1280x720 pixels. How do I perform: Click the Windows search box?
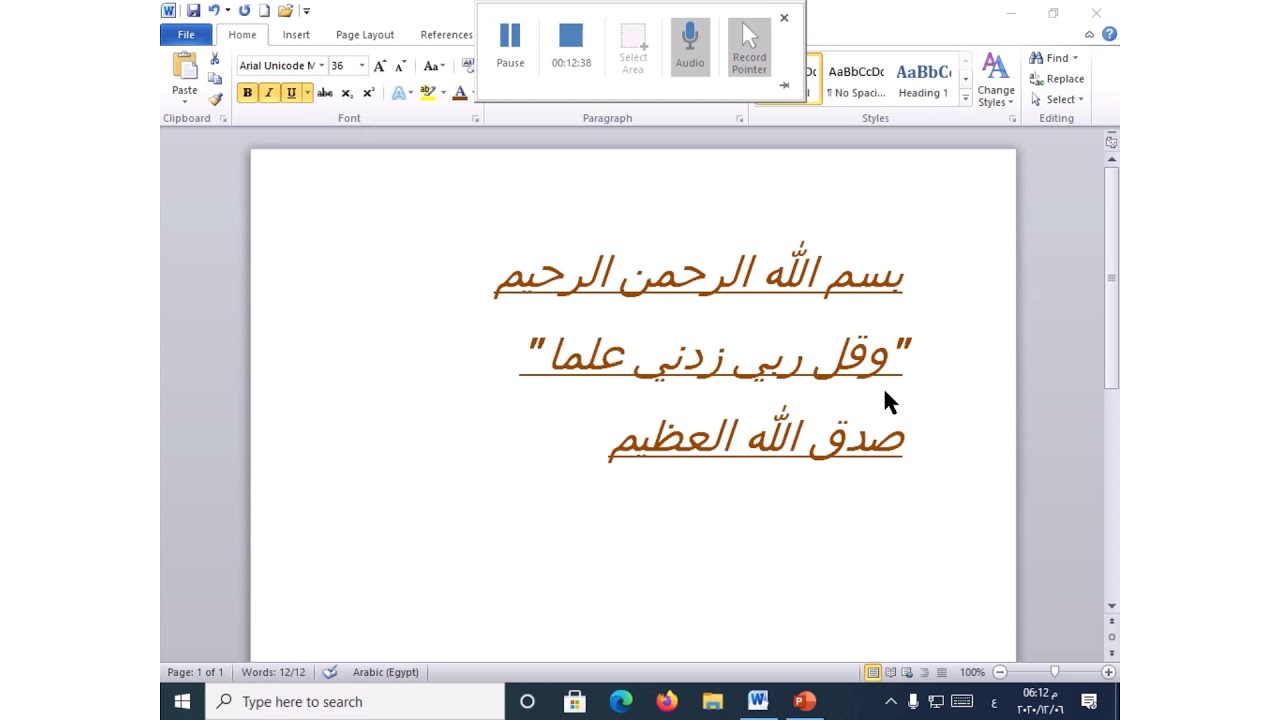(x=355, y=702)
